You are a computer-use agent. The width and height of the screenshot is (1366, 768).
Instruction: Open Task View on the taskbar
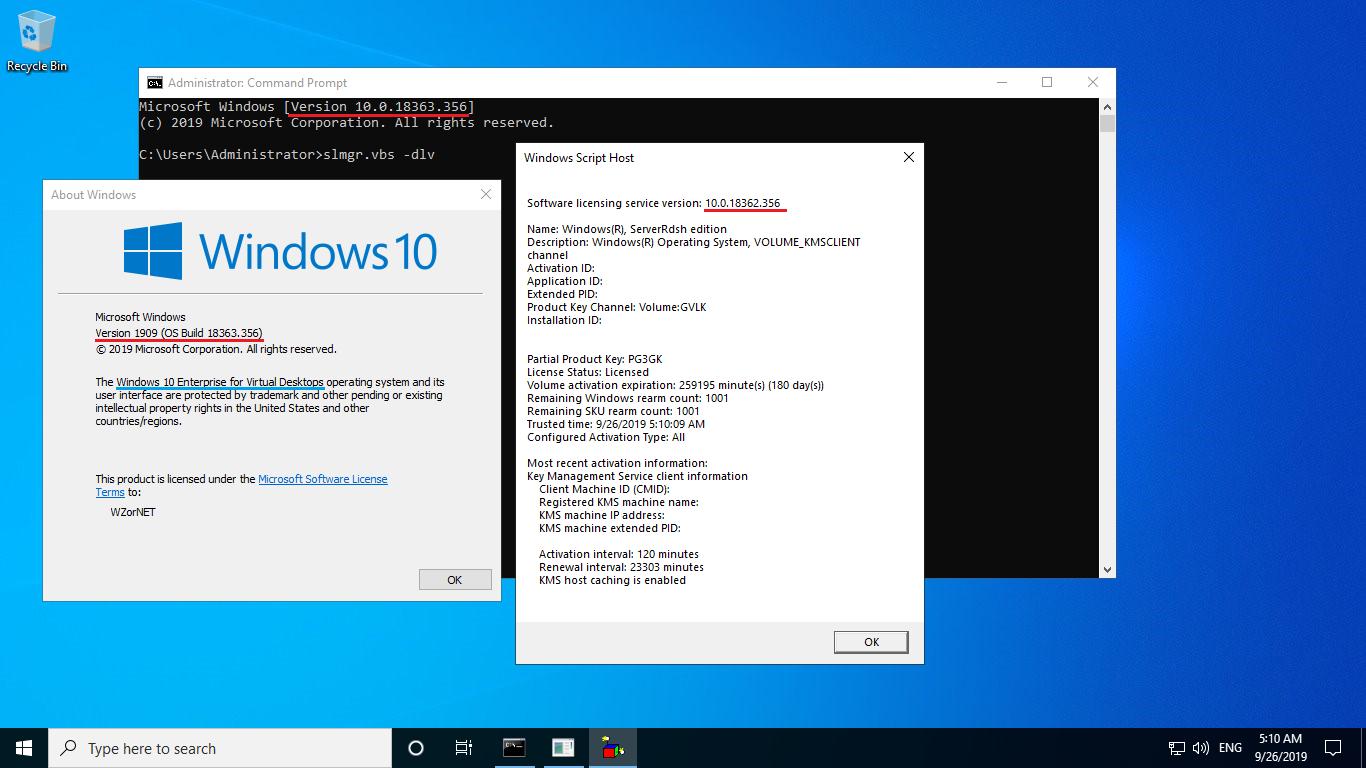(464, 748)
